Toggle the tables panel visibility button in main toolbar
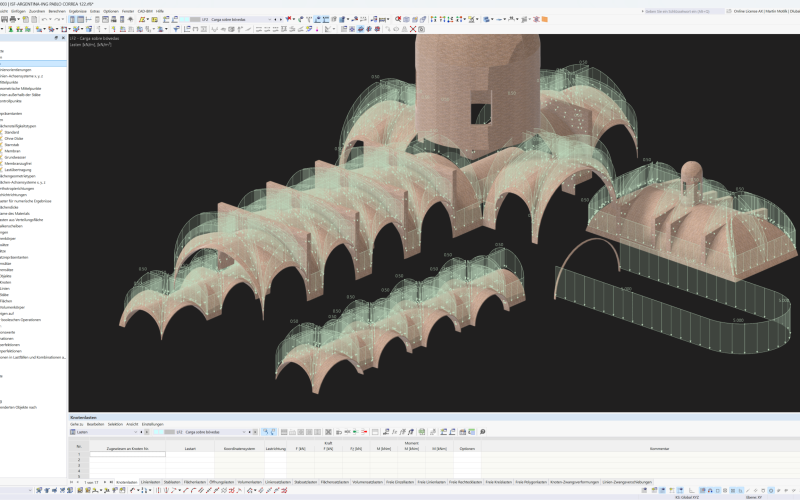This screenshot has width=800, height=500. coord(80,19)
